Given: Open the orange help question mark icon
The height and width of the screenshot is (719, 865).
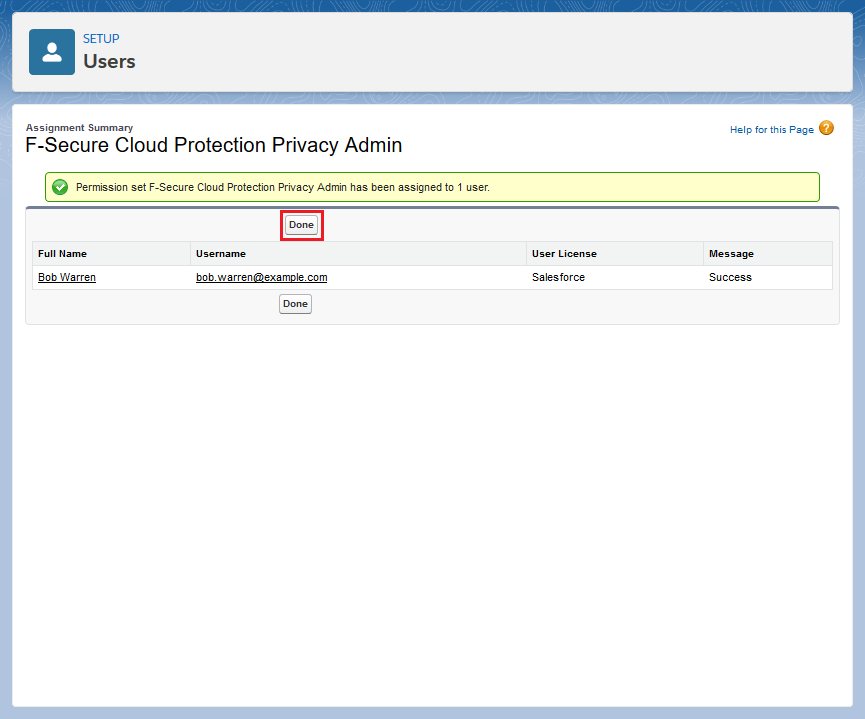Looking at the screenshot, I should 826,128.
